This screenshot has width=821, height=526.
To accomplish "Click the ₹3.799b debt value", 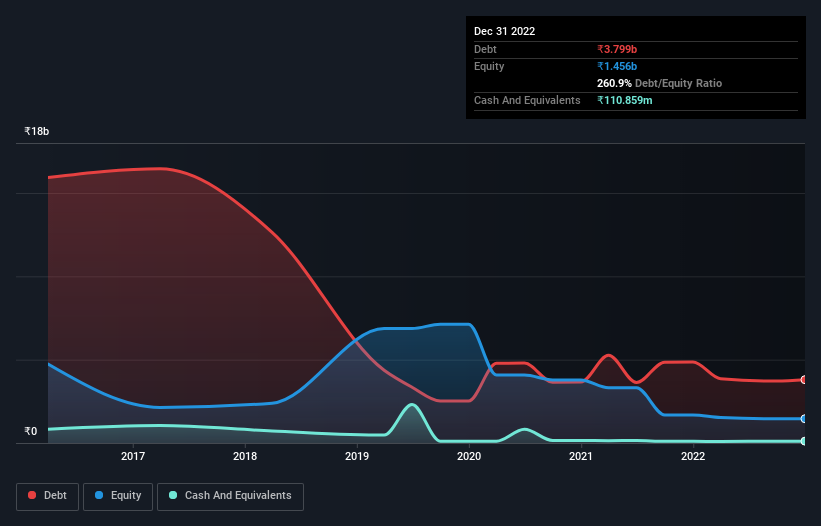I will (x=617, y=49).
